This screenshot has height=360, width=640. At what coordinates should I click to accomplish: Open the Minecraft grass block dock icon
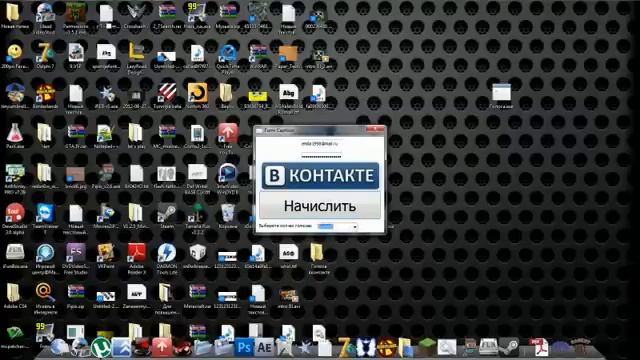point(427,347)
